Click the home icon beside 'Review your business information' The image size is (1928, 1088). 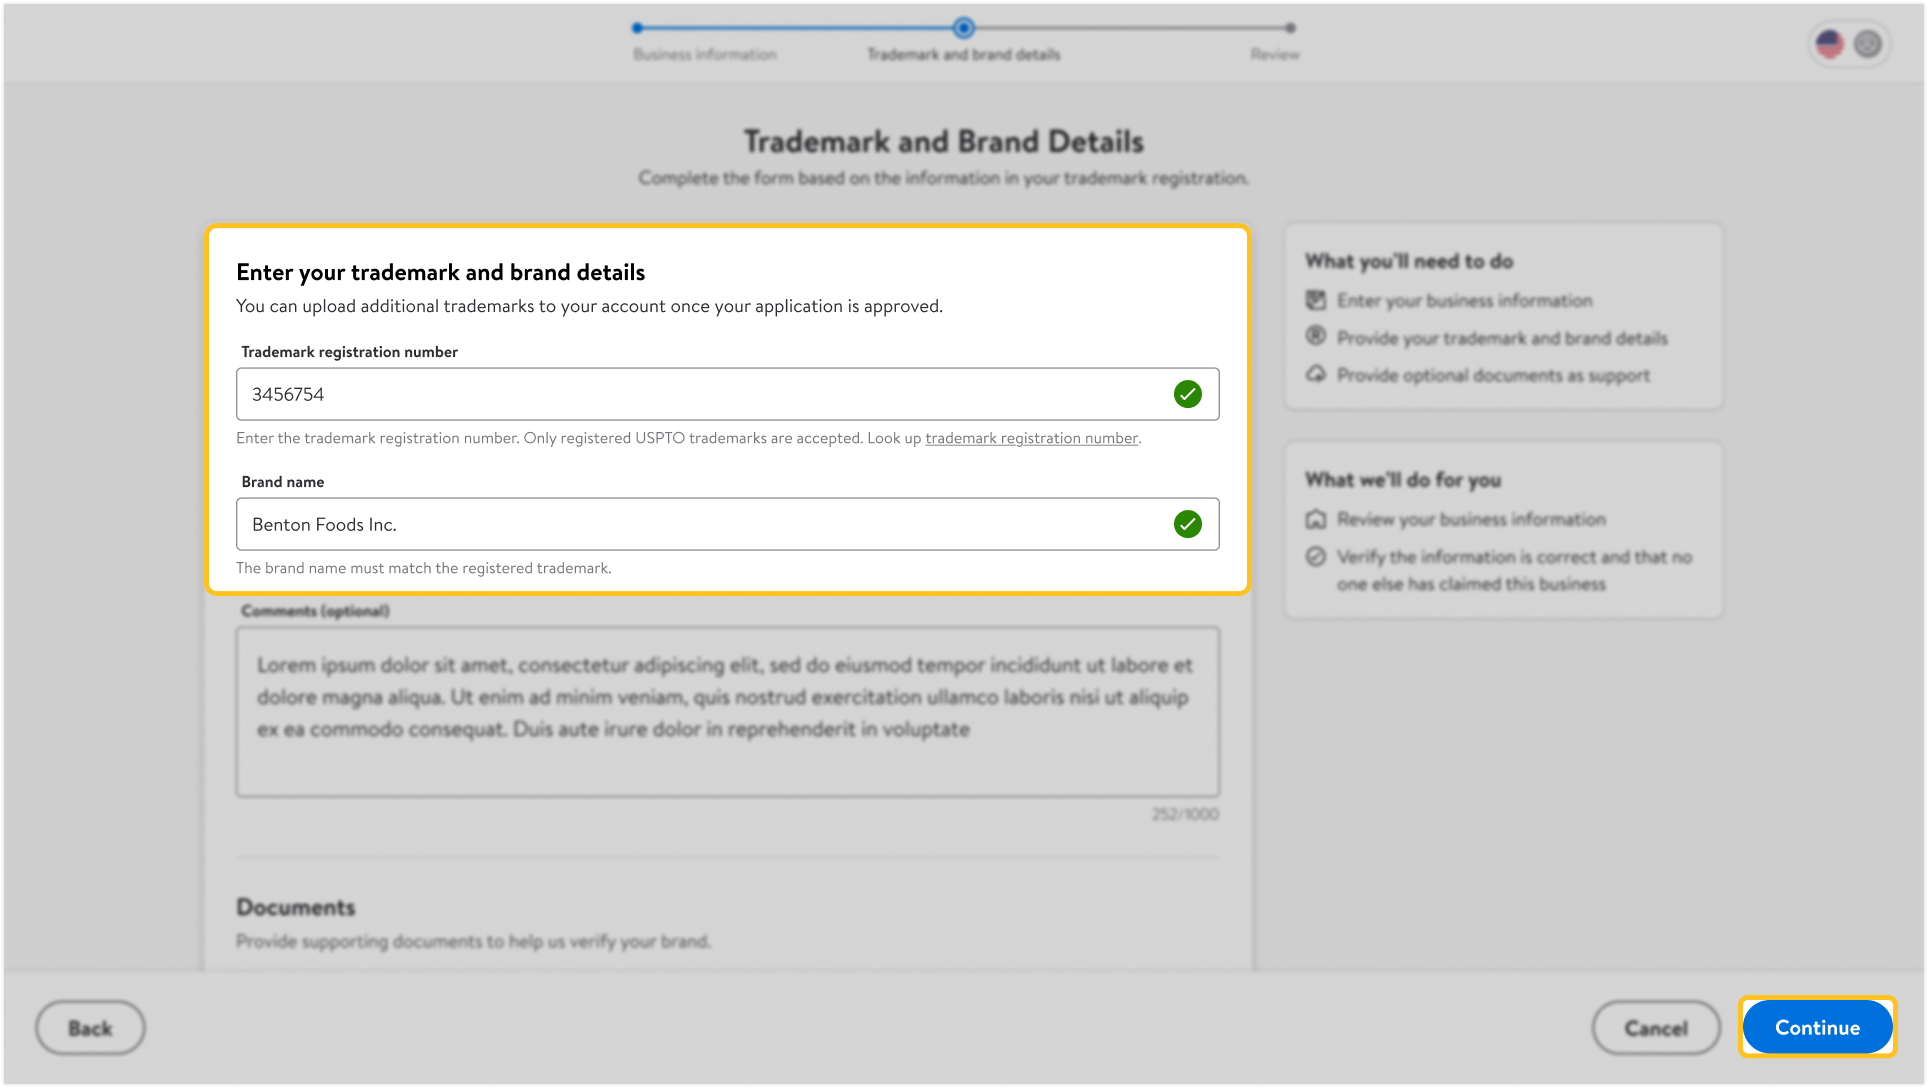[x=1315, y=519]
